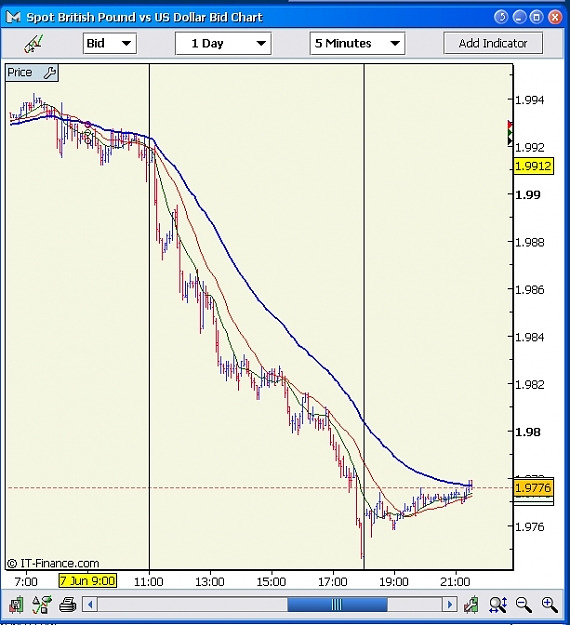This screenshot has height=625, width=570.
Task: Click the IT-Finance.com copyright link
Action: (53, 563)
